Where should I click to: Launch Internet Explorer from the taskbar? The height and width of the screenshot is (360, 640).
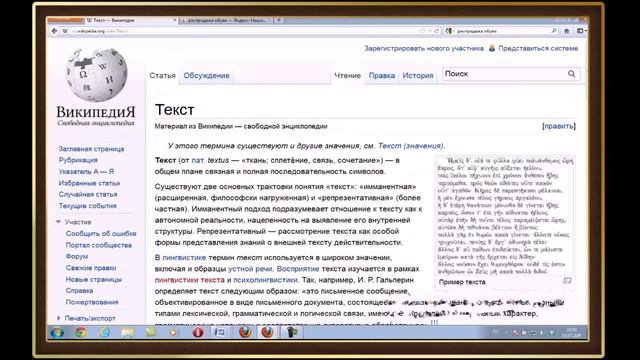pyautogui.click(x=104, y=332)
